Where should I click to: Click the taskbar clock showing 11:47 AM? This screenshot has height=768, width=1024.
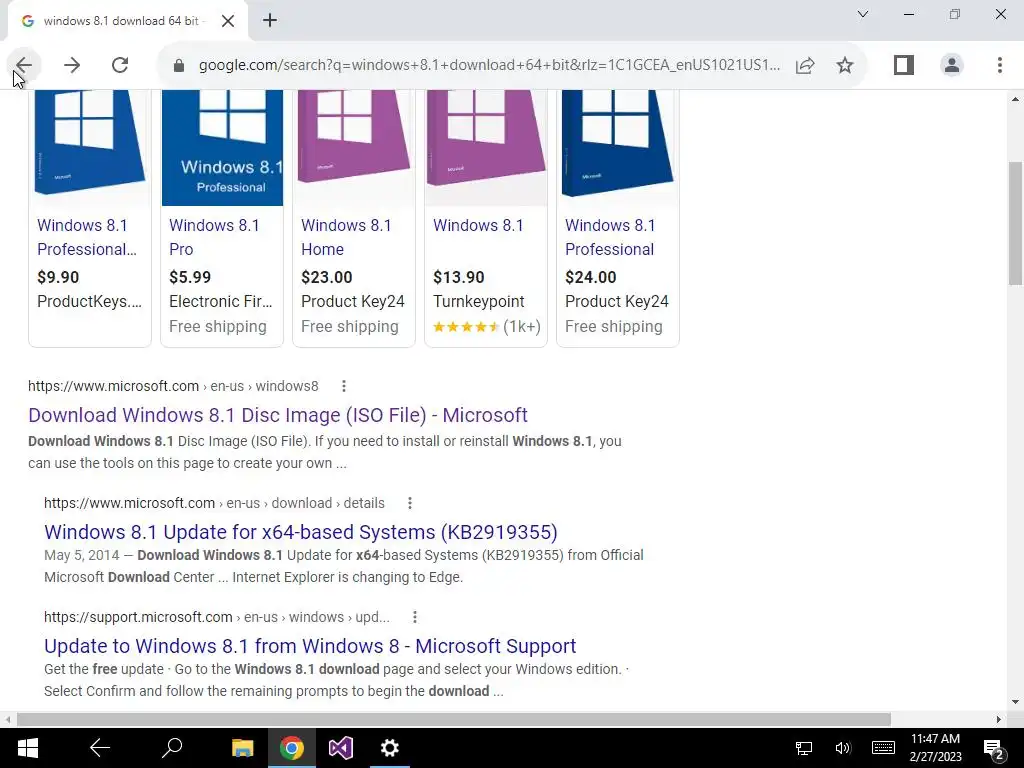click(935, 748)
